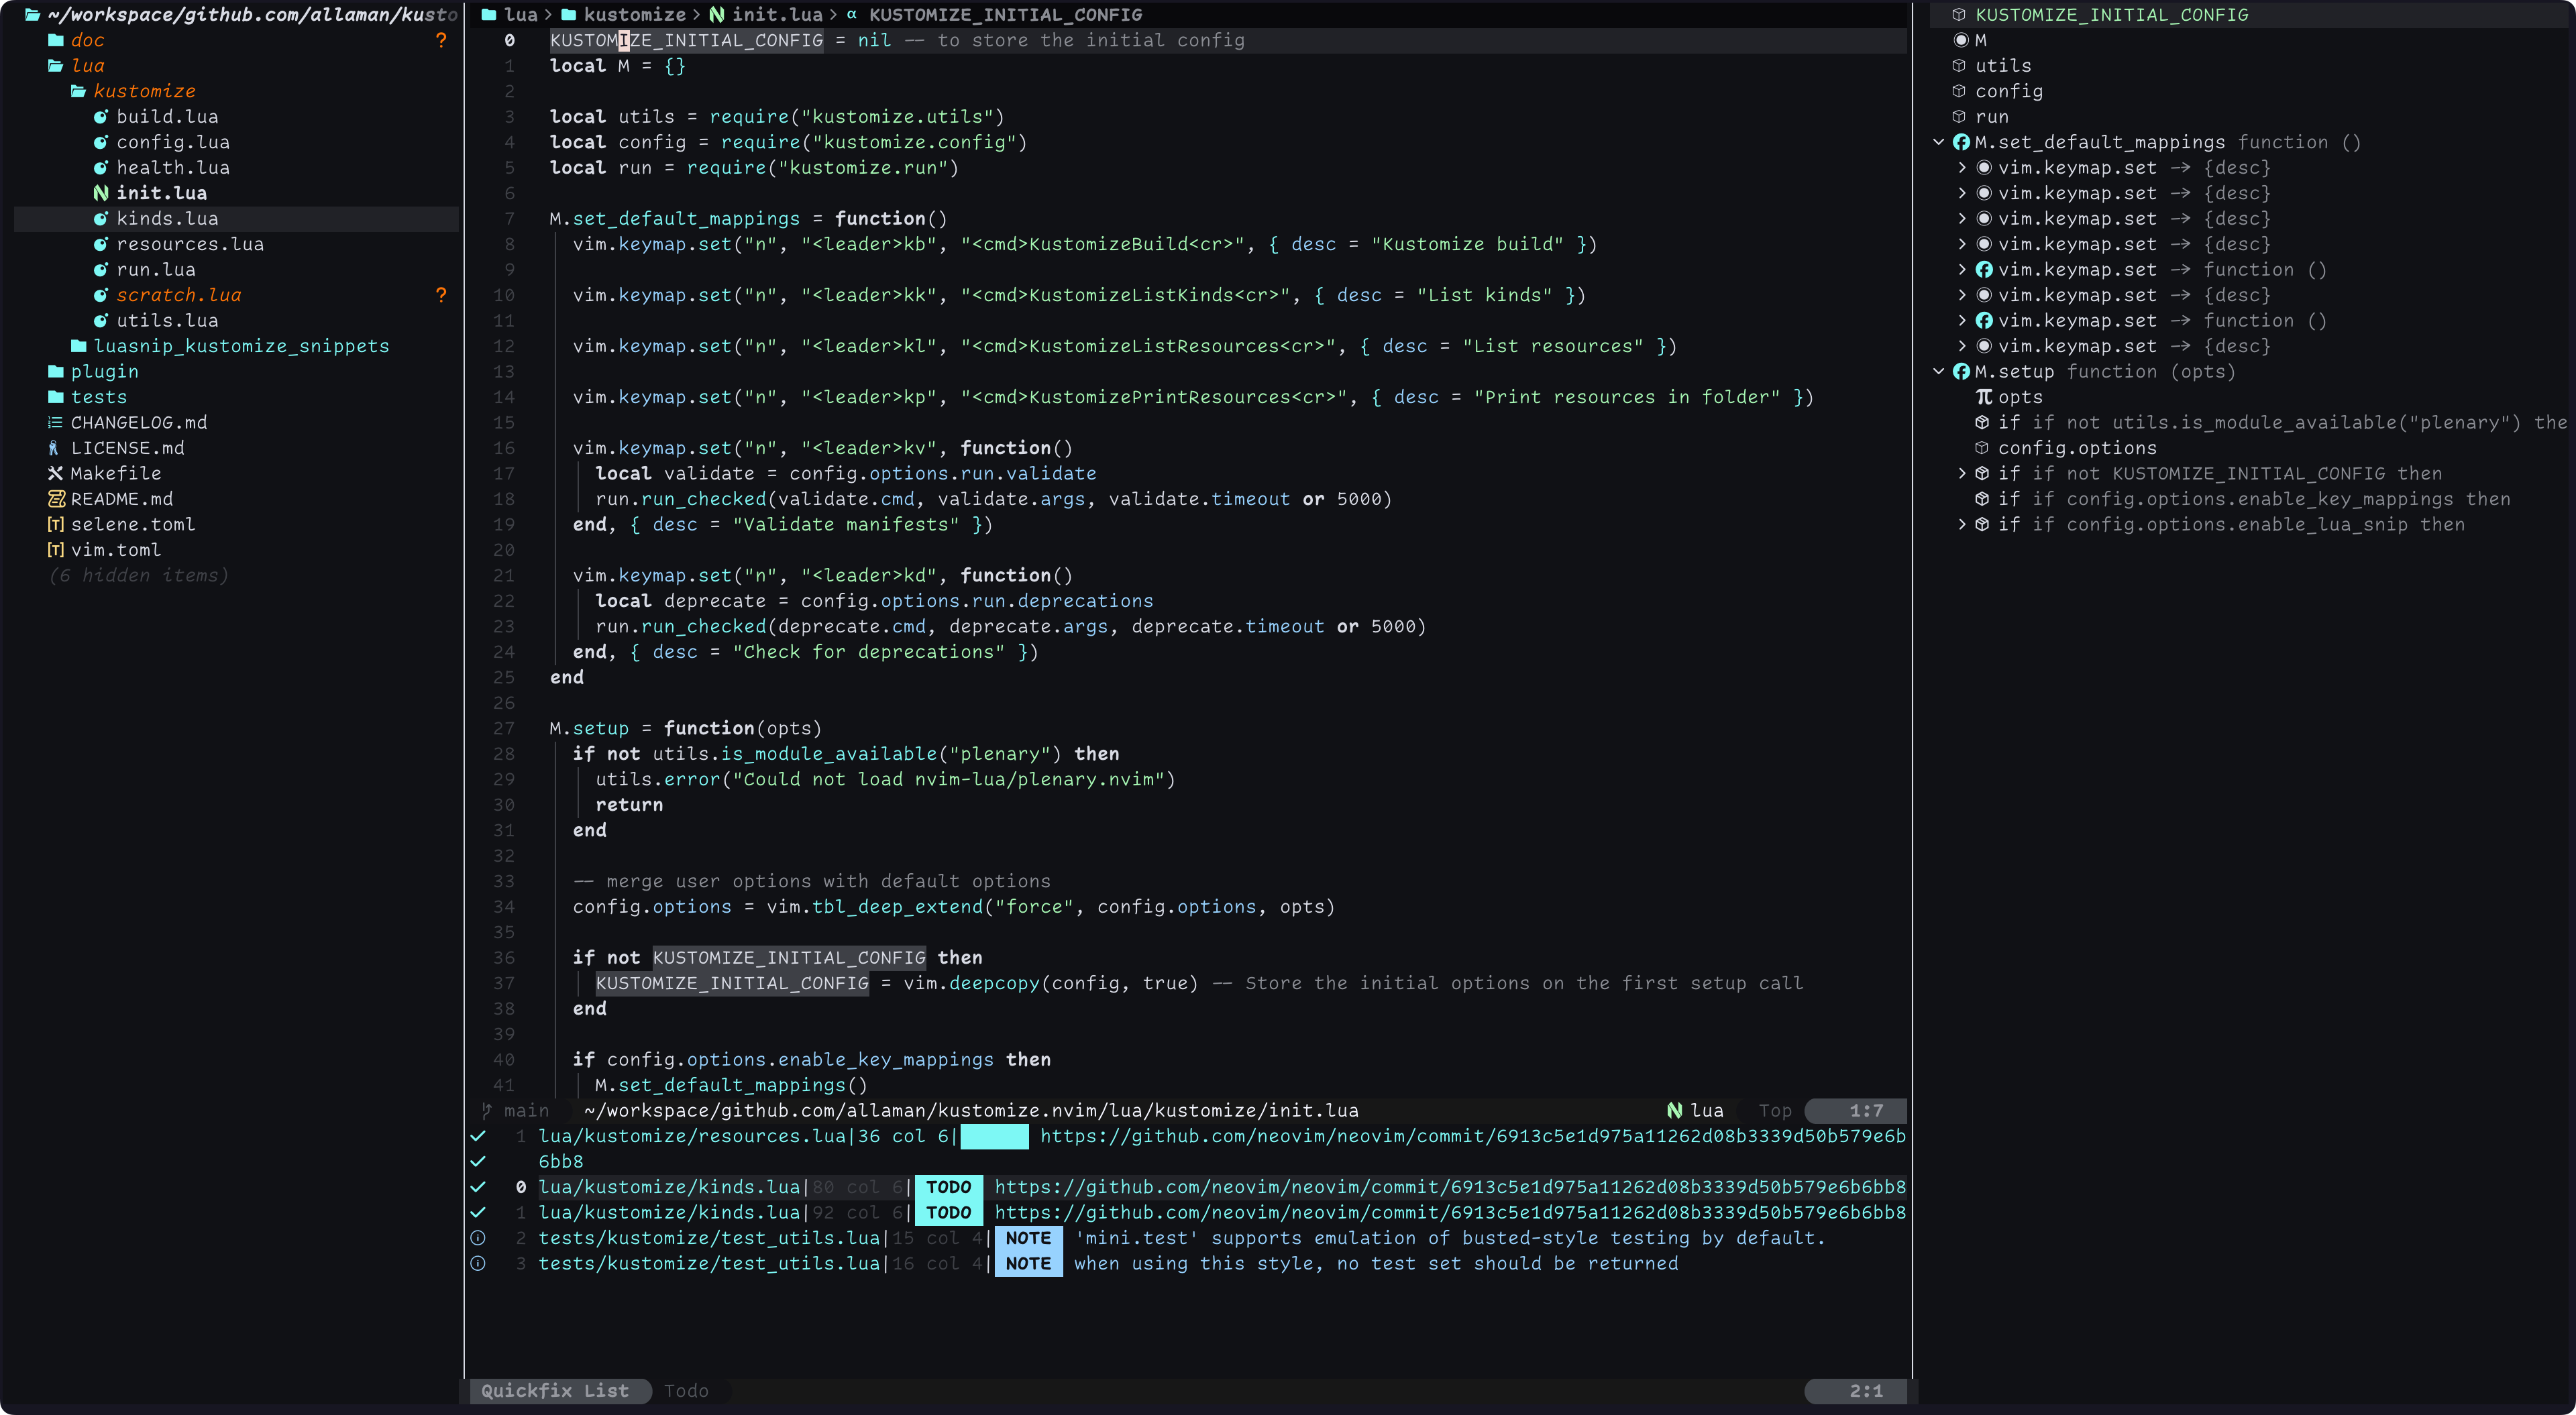Select config.options entry in outline

(x=2077, y=448)
